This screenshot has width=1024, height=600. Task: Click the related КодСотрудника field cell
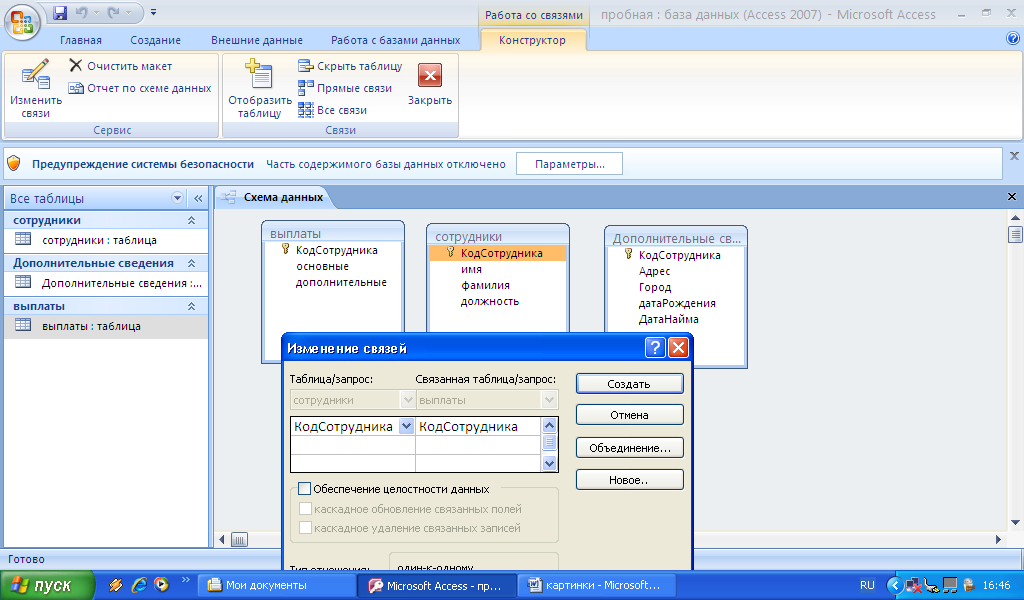coord(478,426)
